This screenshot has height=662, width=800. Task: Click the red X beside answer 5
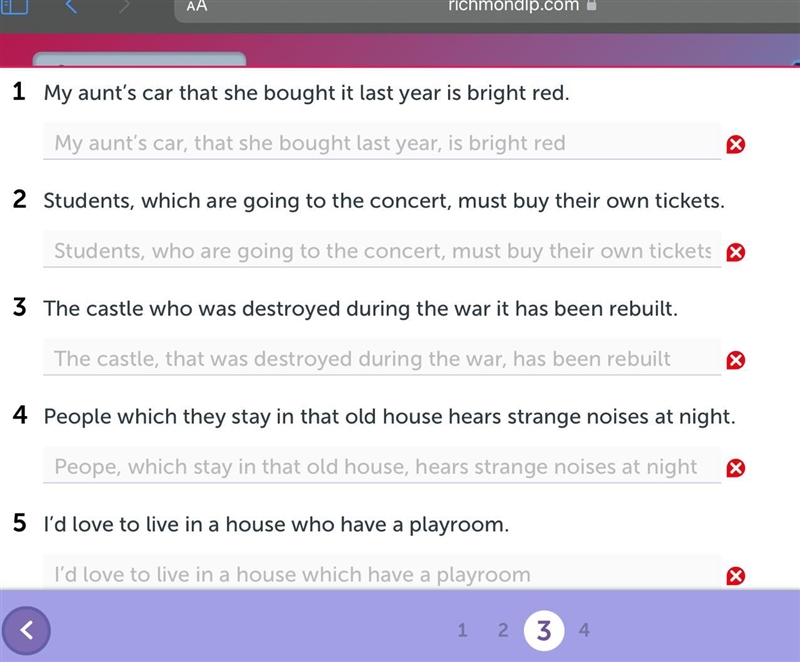pos(735,576)
